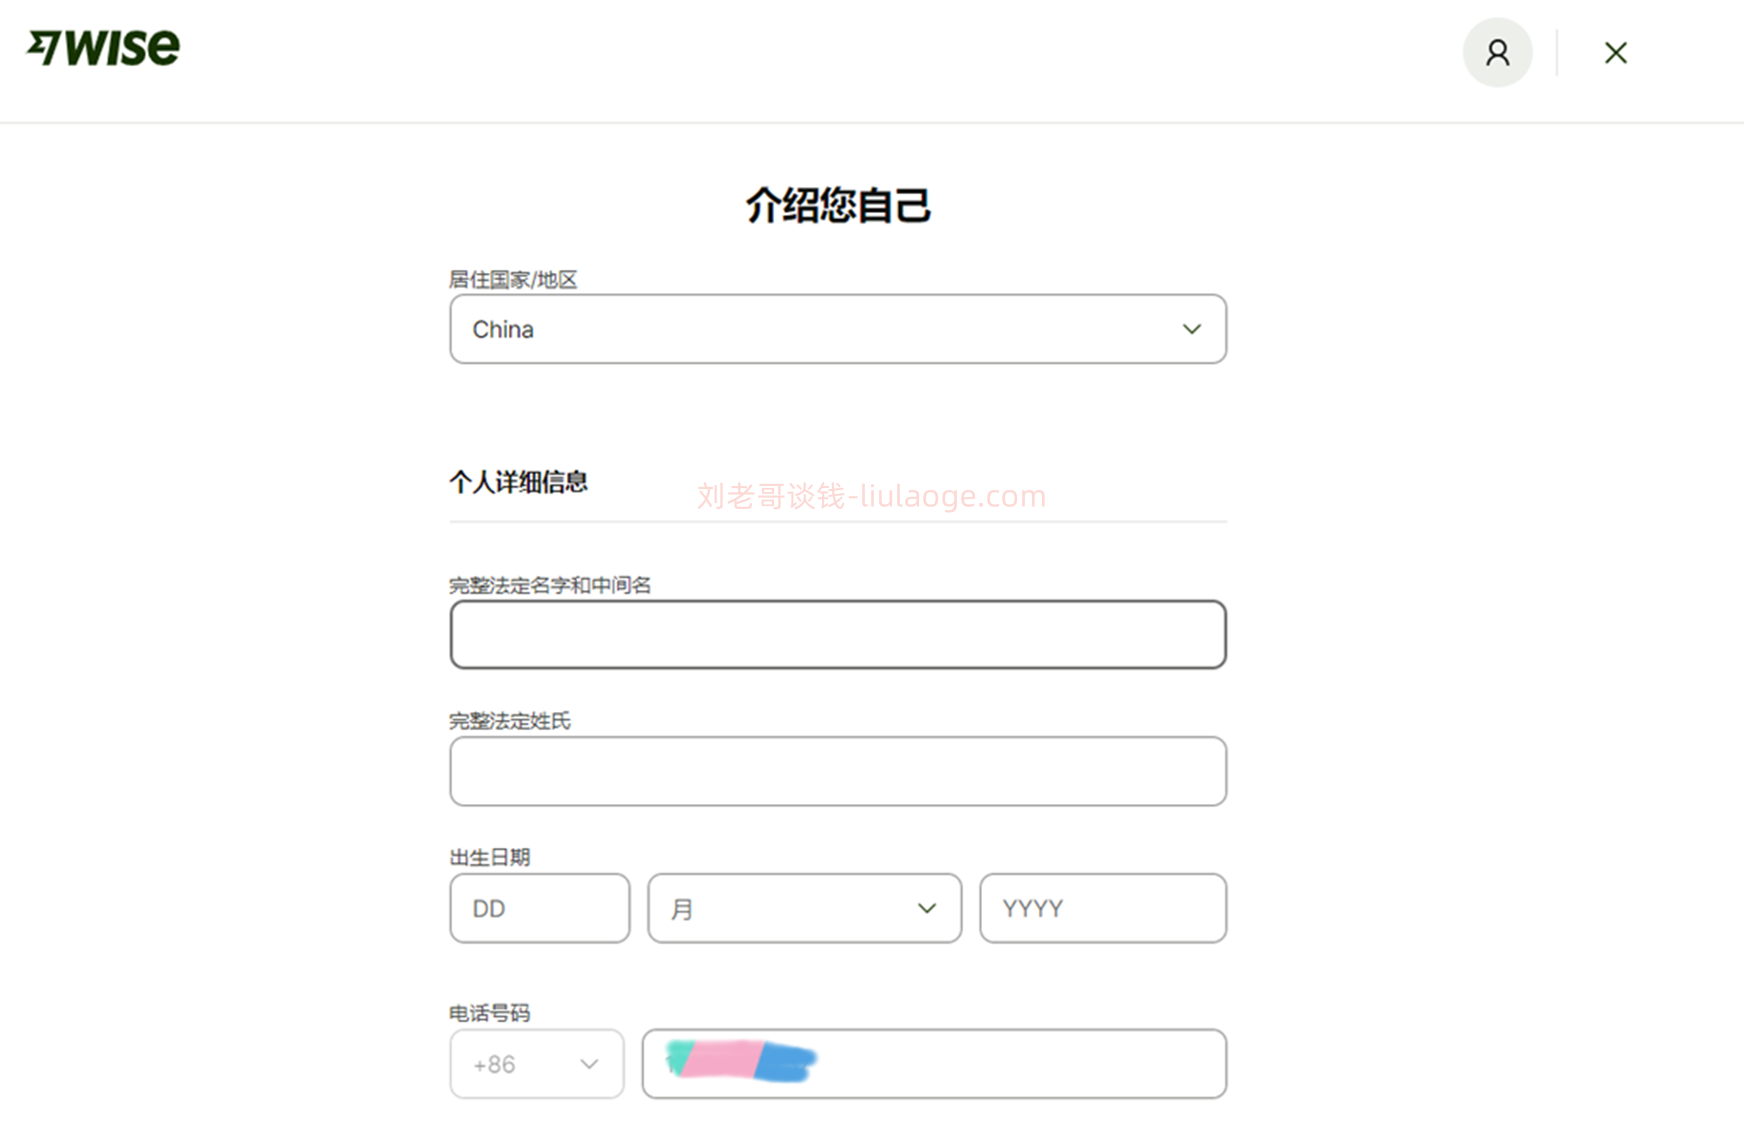Click the DD day input field
The height and width of the screenshot is (1125, 1744).
click(540, 908)
